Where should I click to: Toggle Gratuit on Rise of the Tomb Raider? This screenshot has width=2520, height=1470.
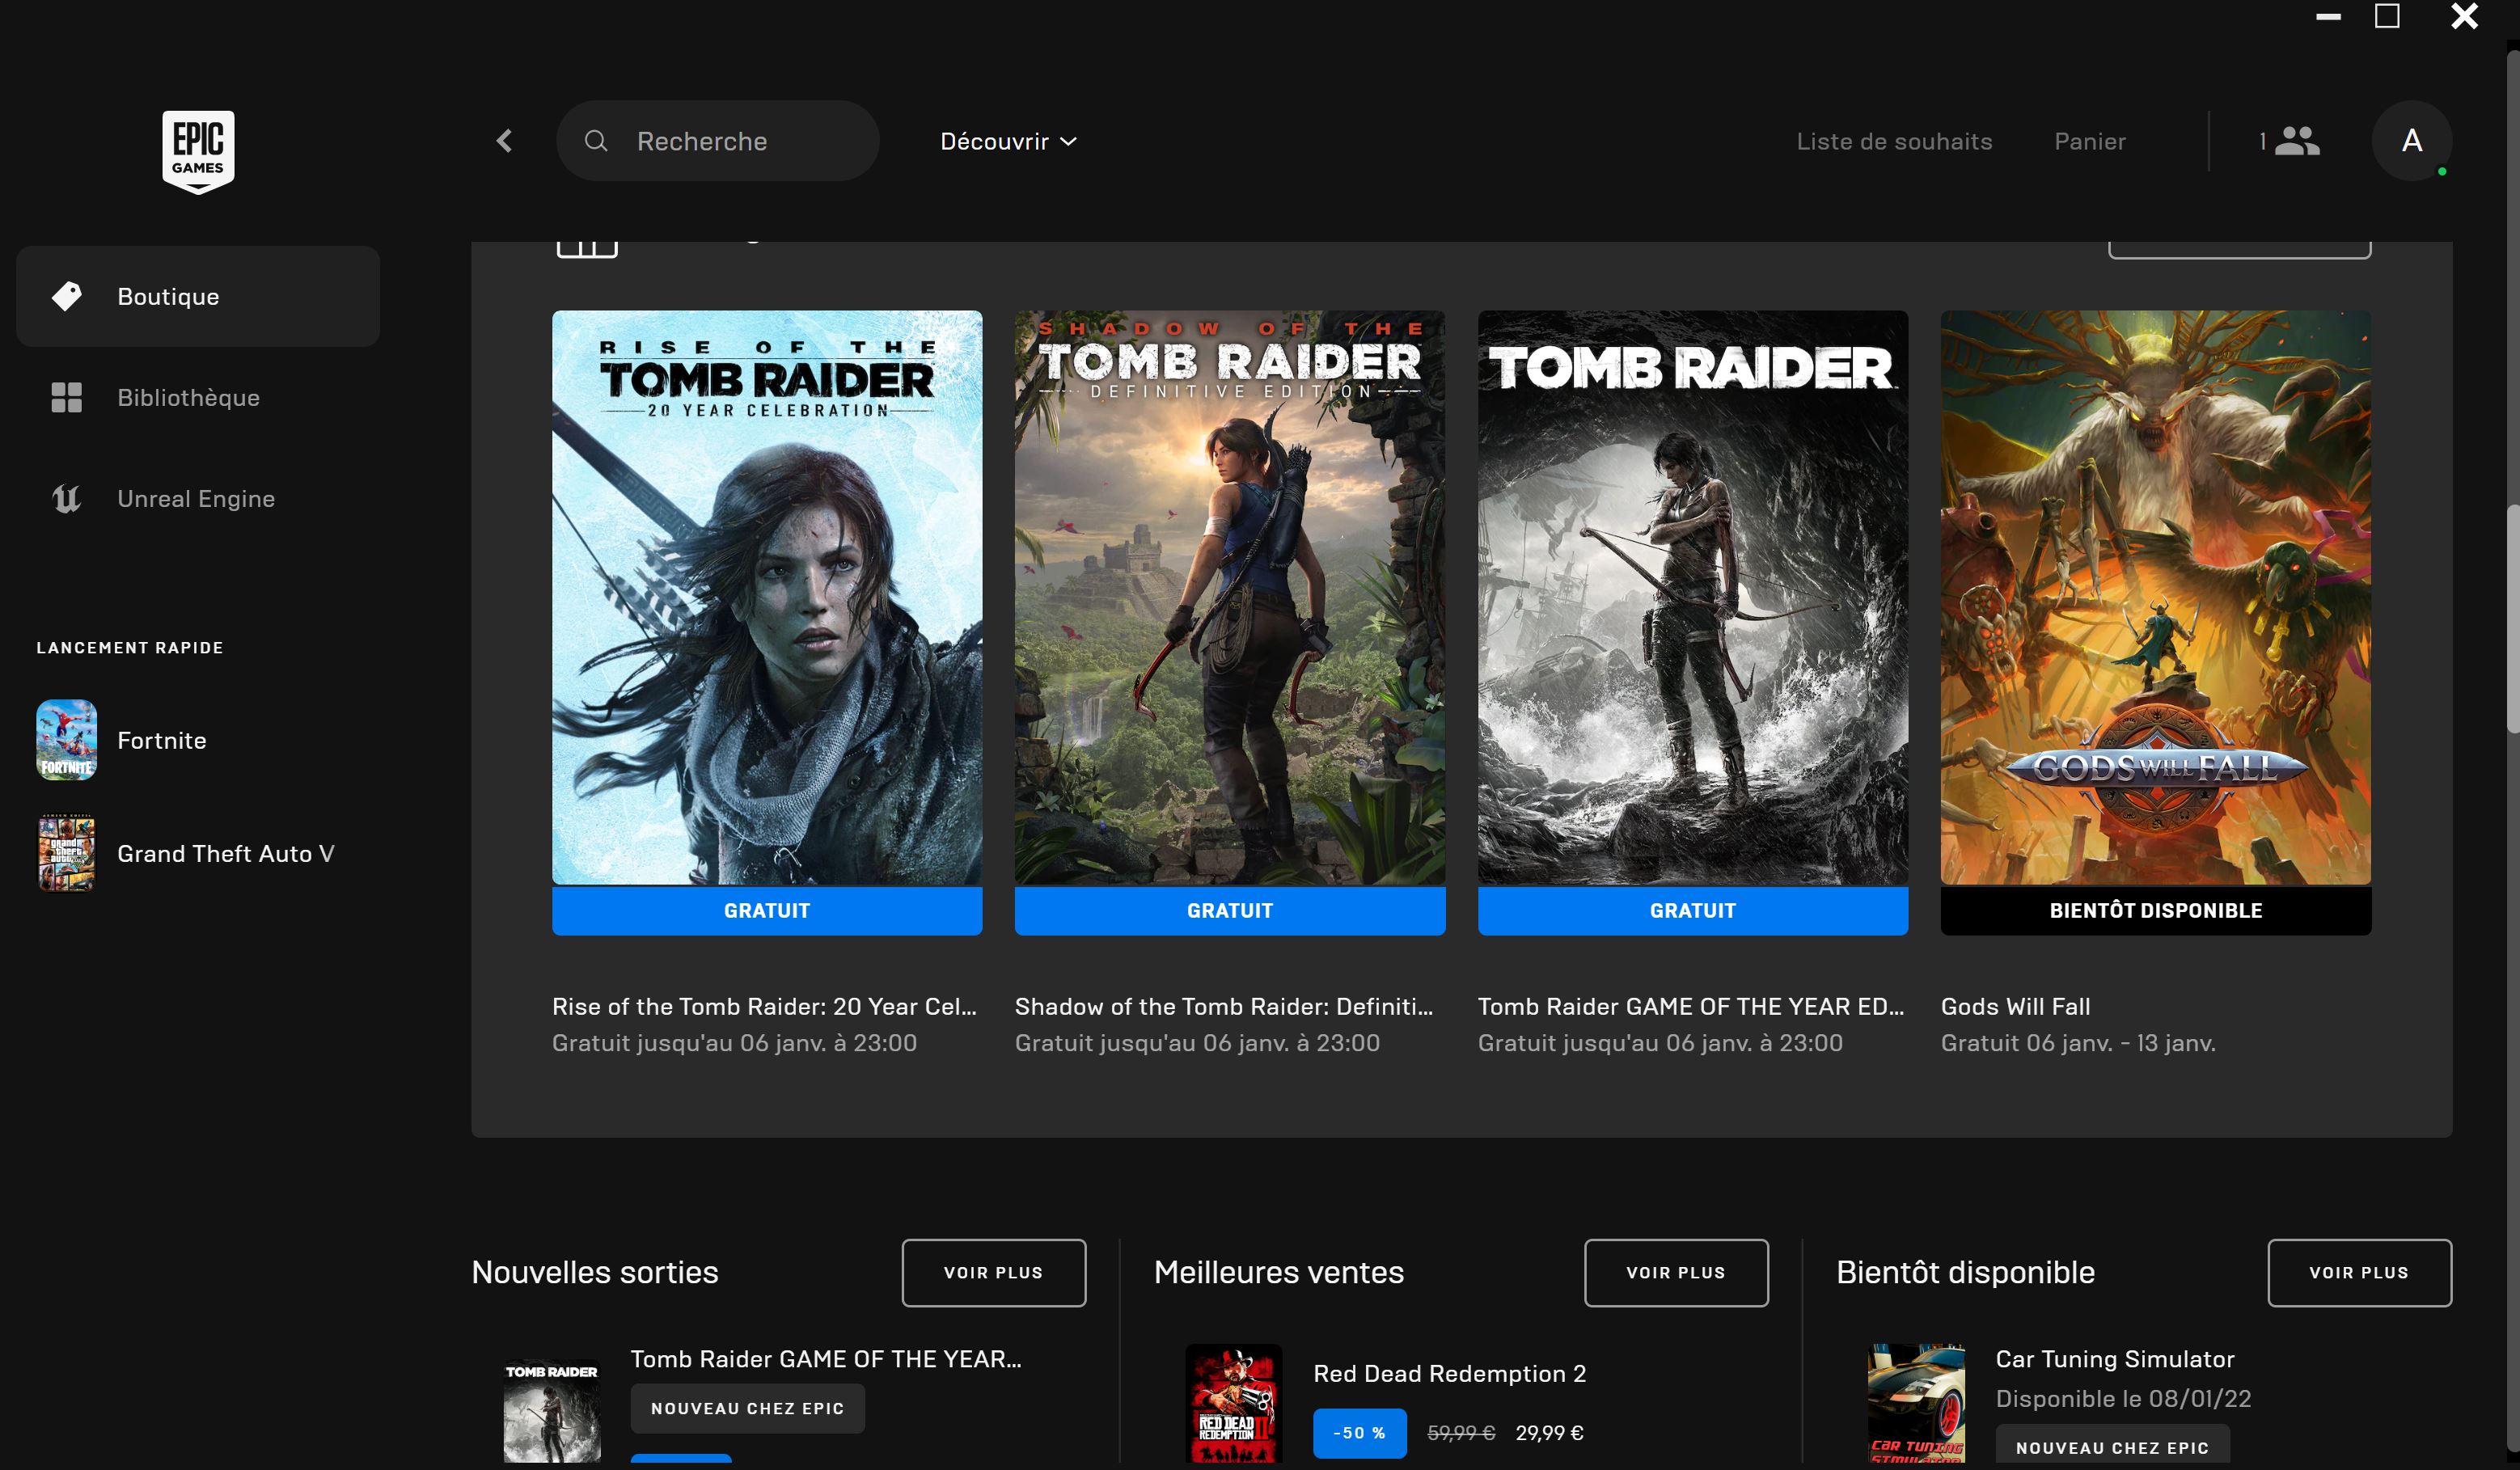coord(767,910)
